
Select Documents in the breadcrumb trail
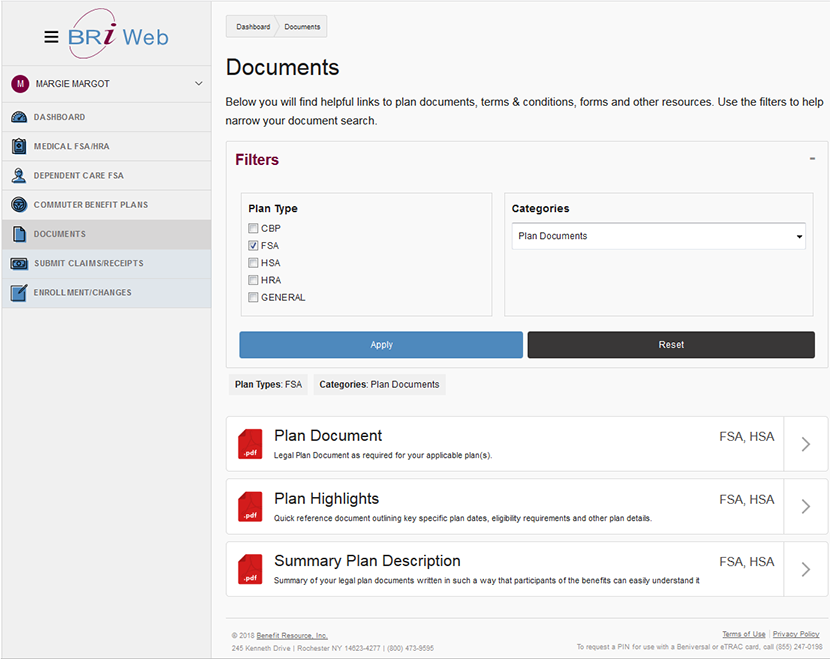click(x=300, y=26)
